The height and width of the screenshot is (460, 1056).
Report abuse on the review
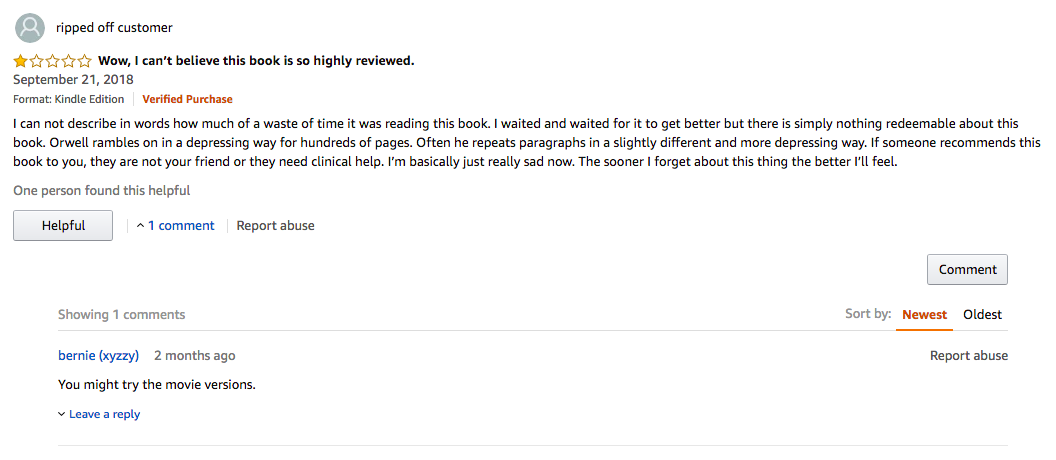point(275,226)
